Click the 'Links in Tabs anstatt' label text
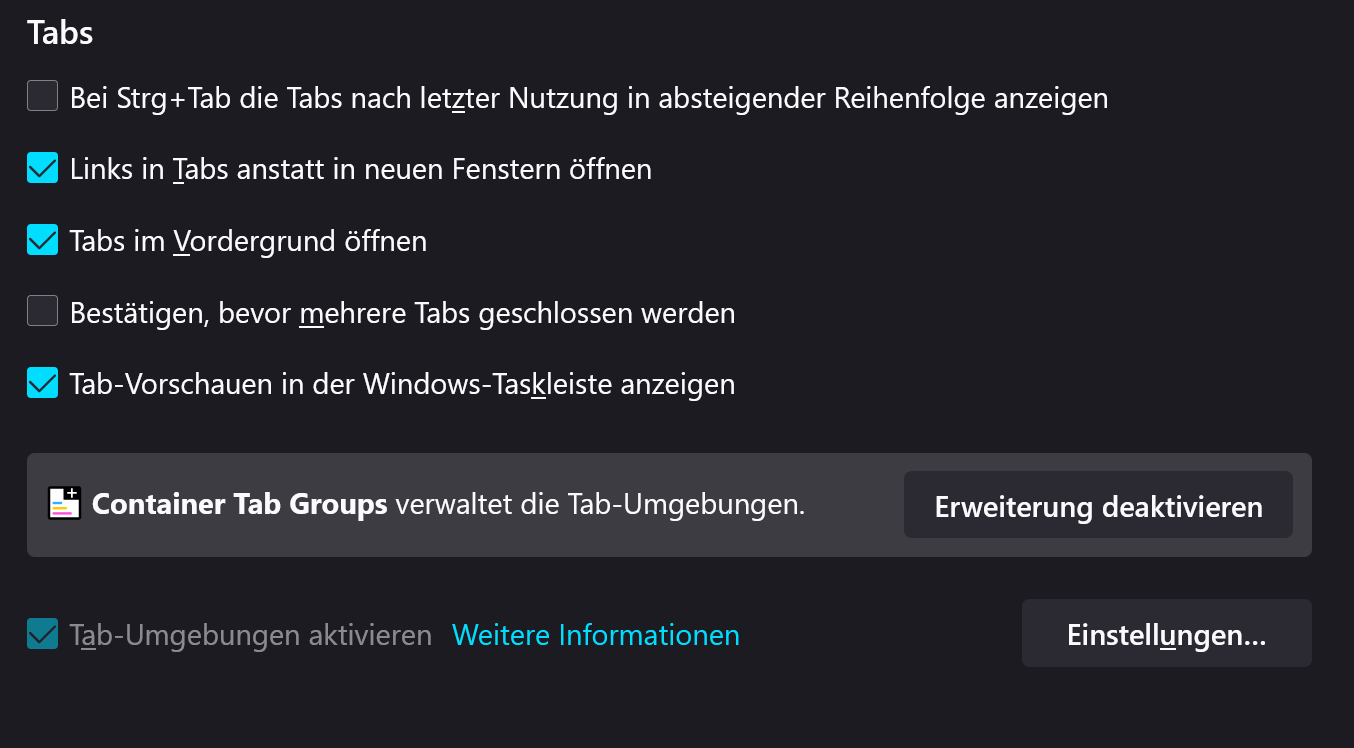 click(x=360, y=169)
